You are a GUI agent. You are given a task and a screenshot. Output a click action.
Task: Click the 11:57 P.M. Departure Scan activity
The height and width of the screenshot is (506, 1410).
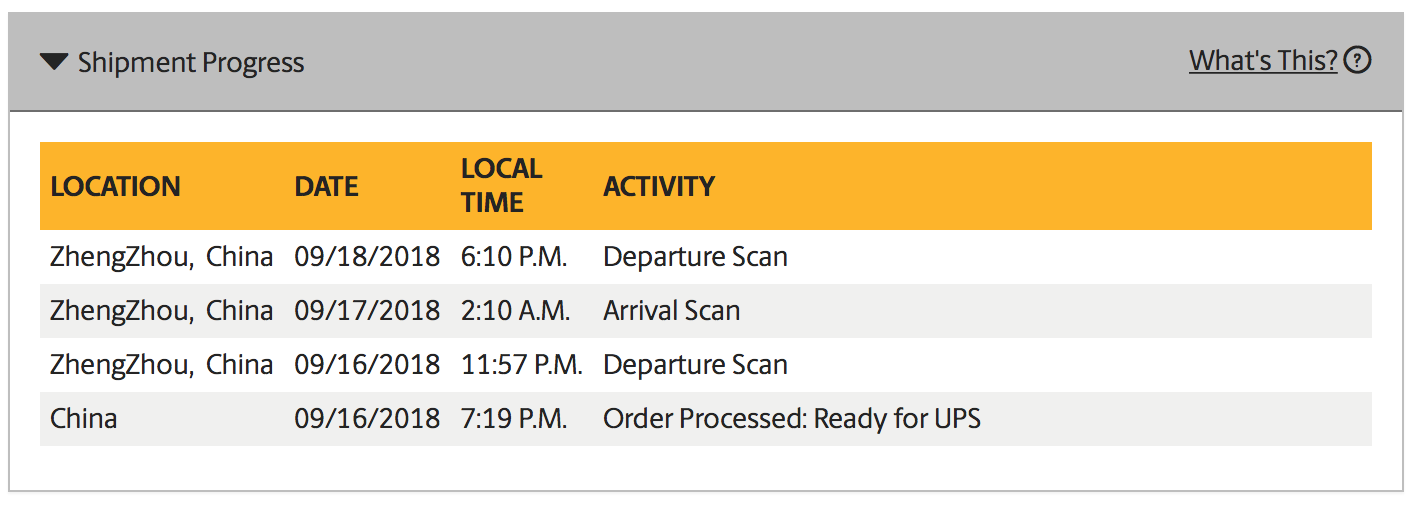(x=695, y=365)
